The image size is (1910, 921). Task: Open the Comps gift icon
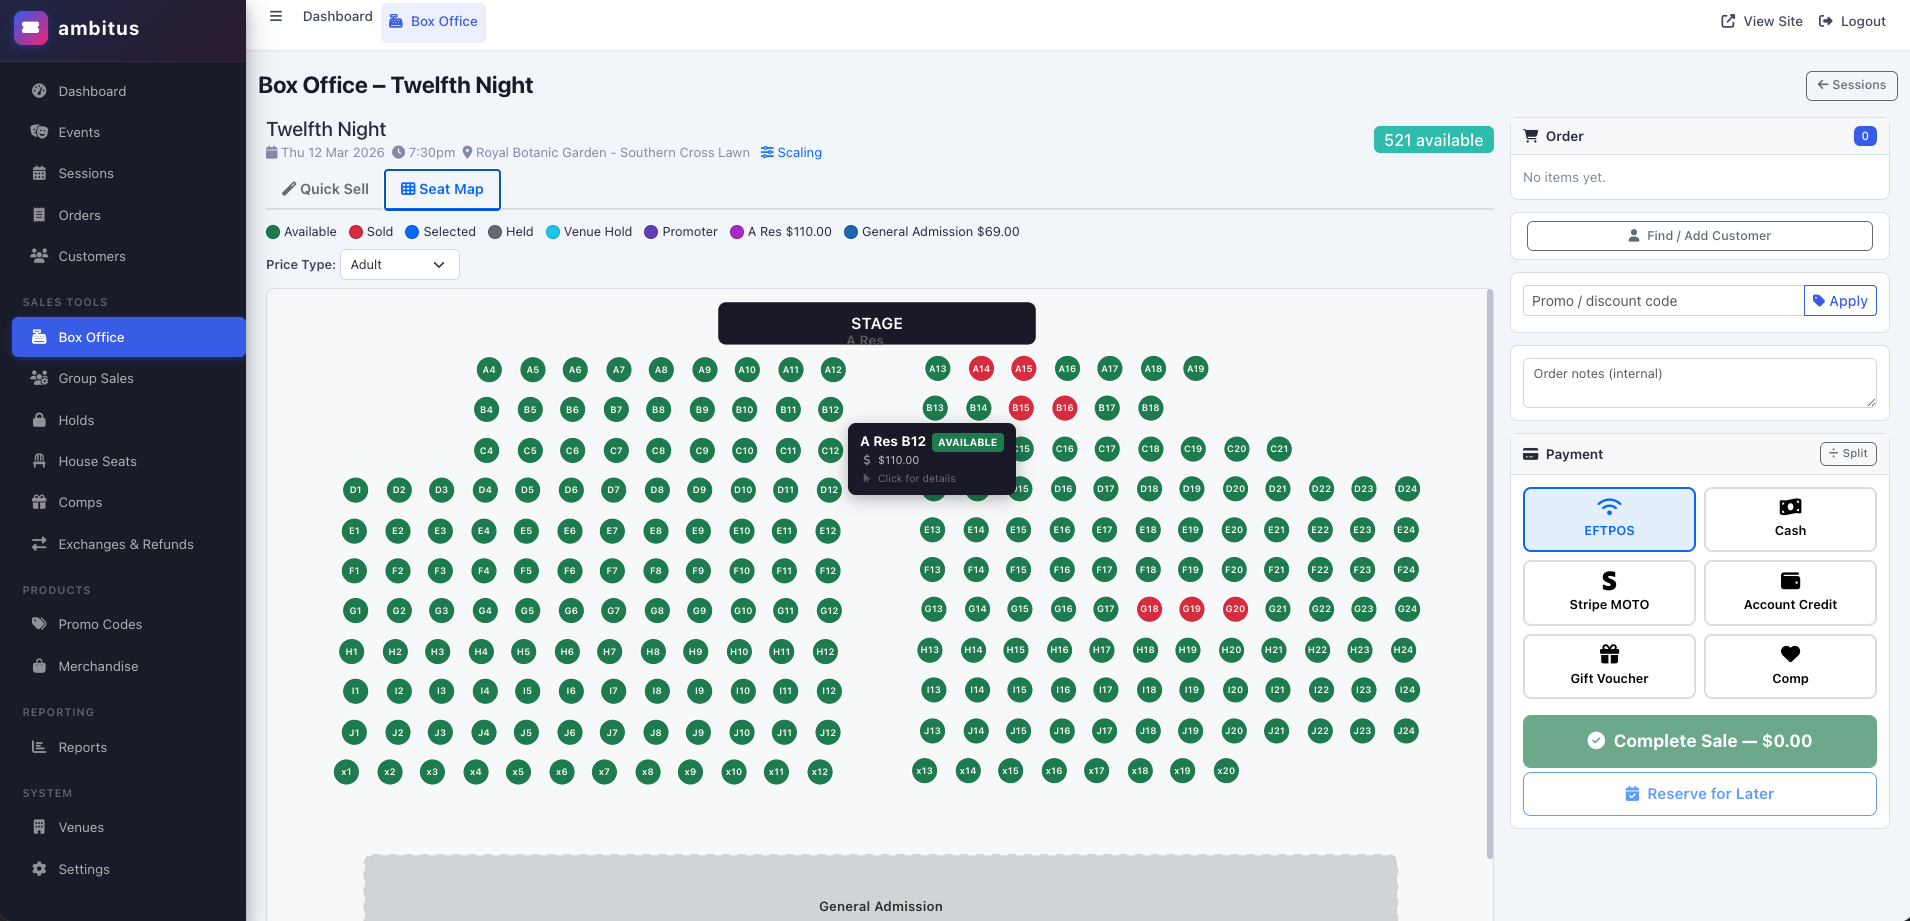38,502
